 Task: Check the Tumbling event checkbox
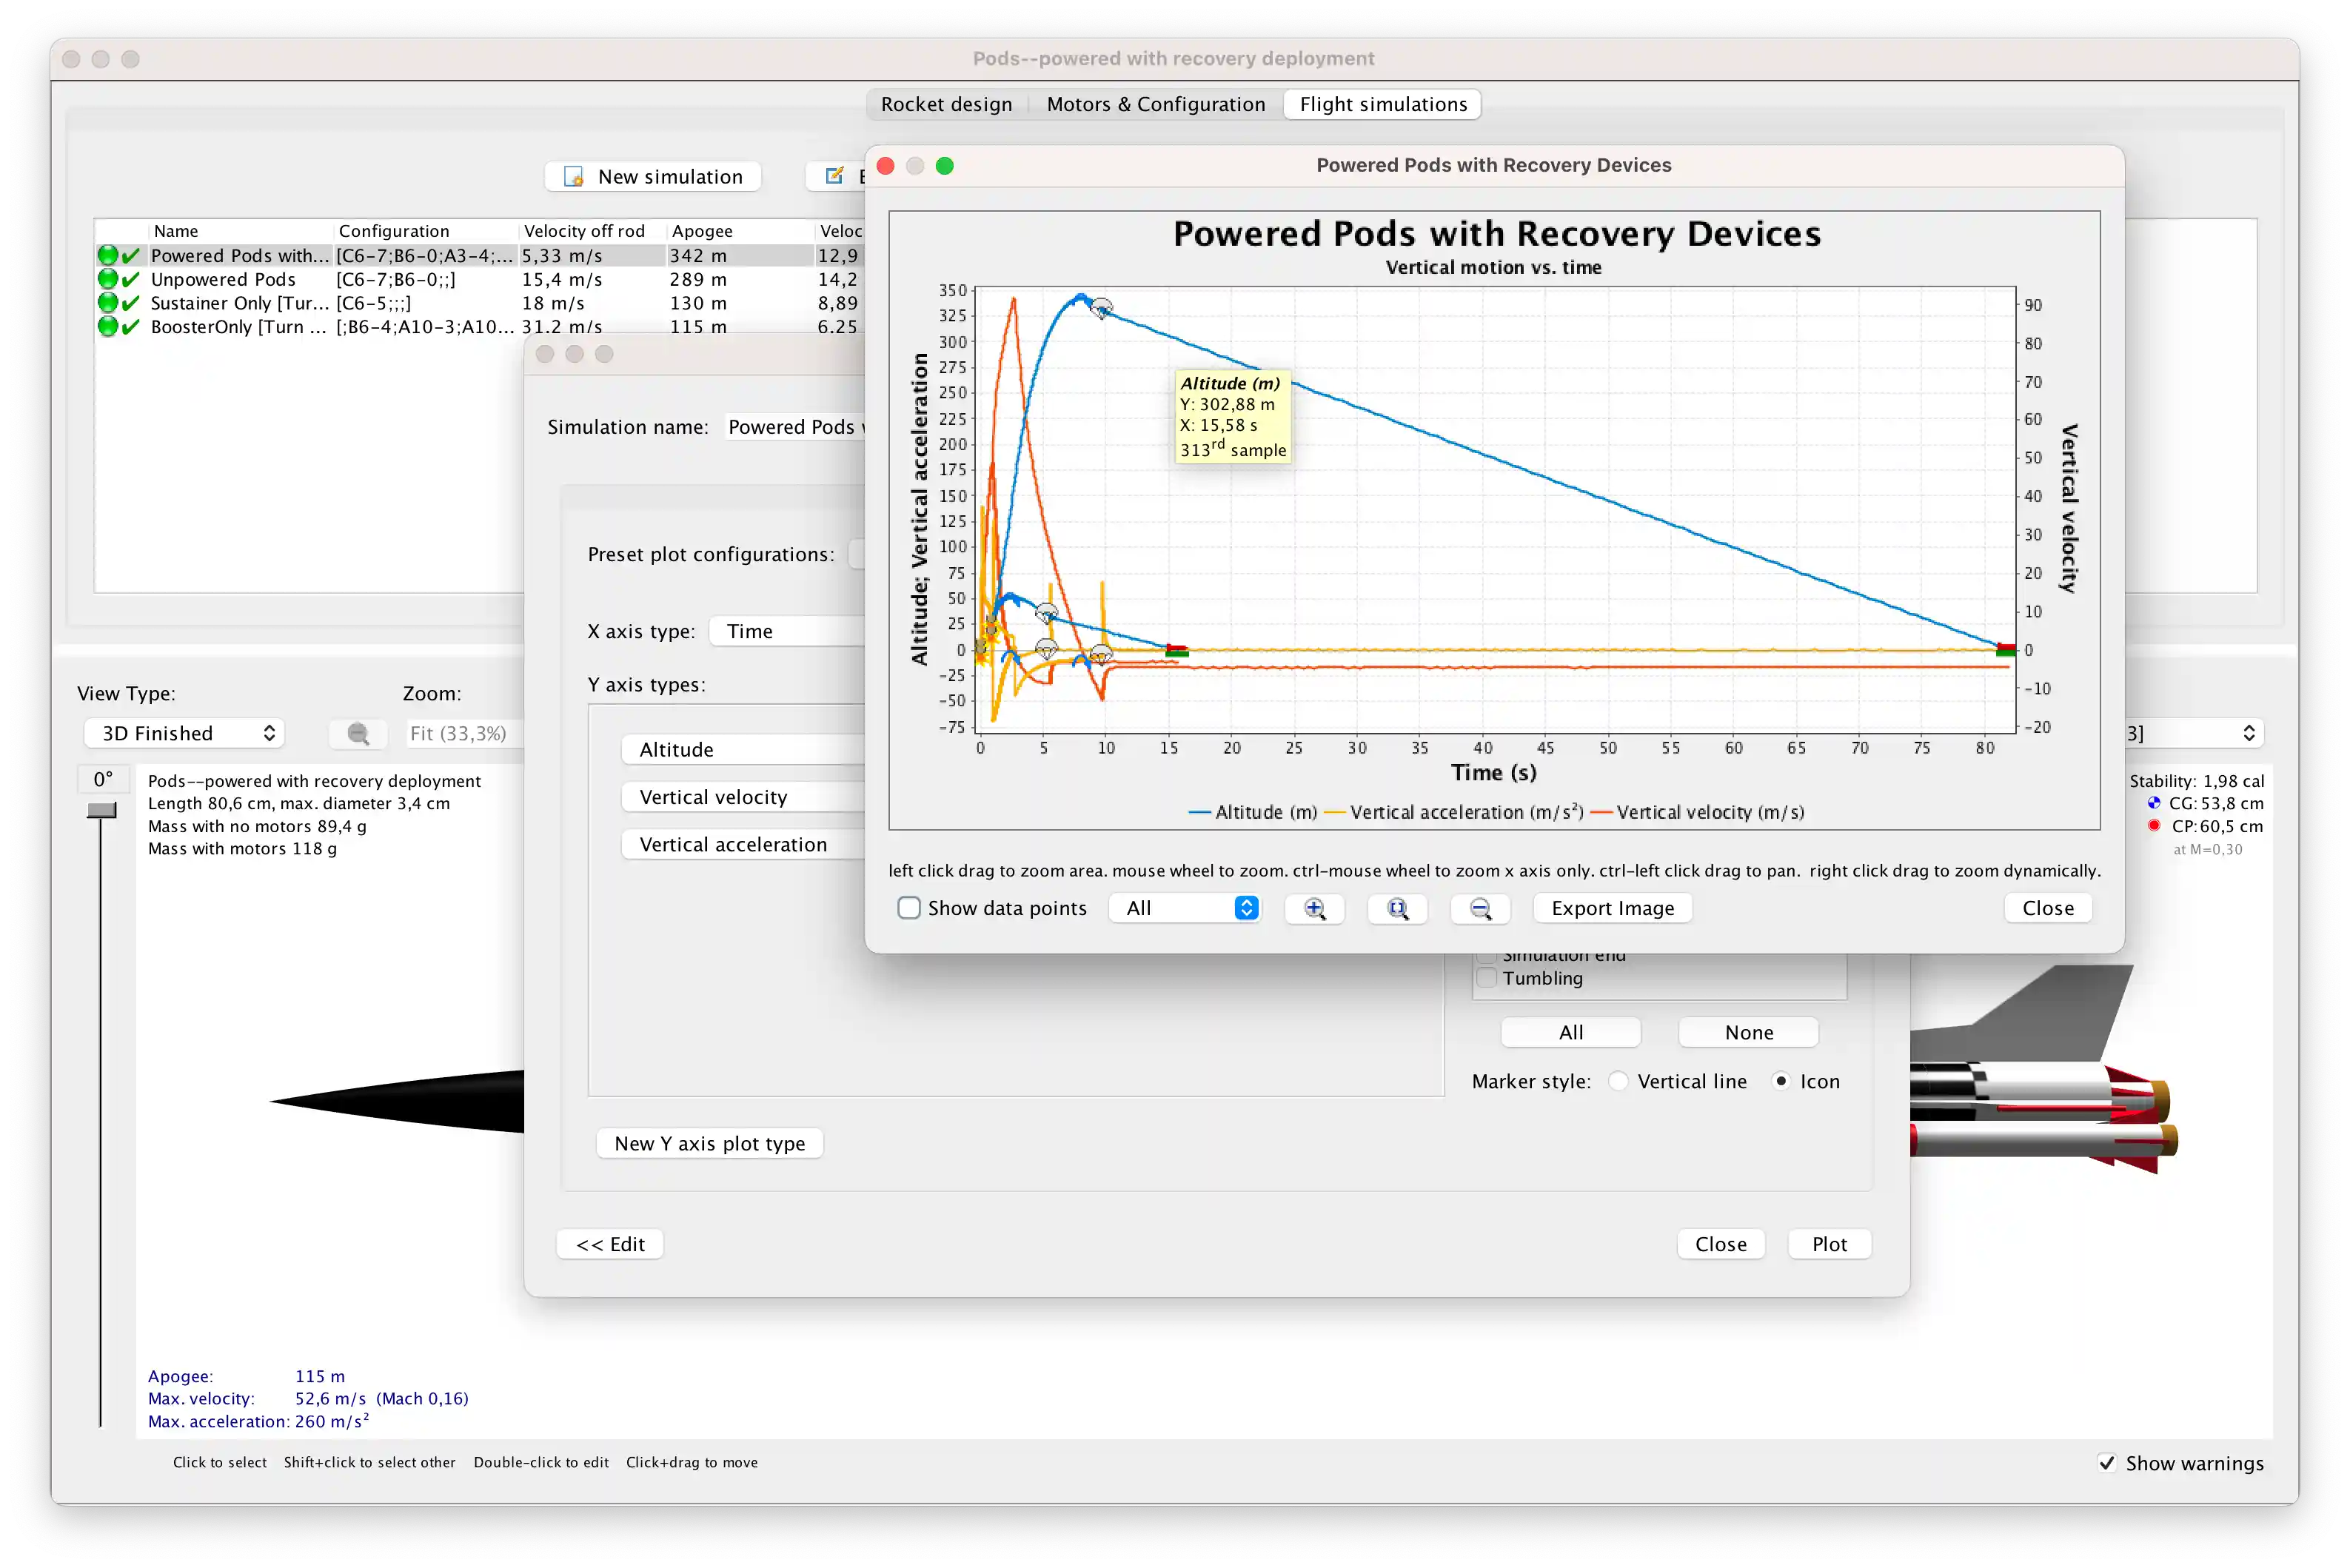coord(1487,978)
